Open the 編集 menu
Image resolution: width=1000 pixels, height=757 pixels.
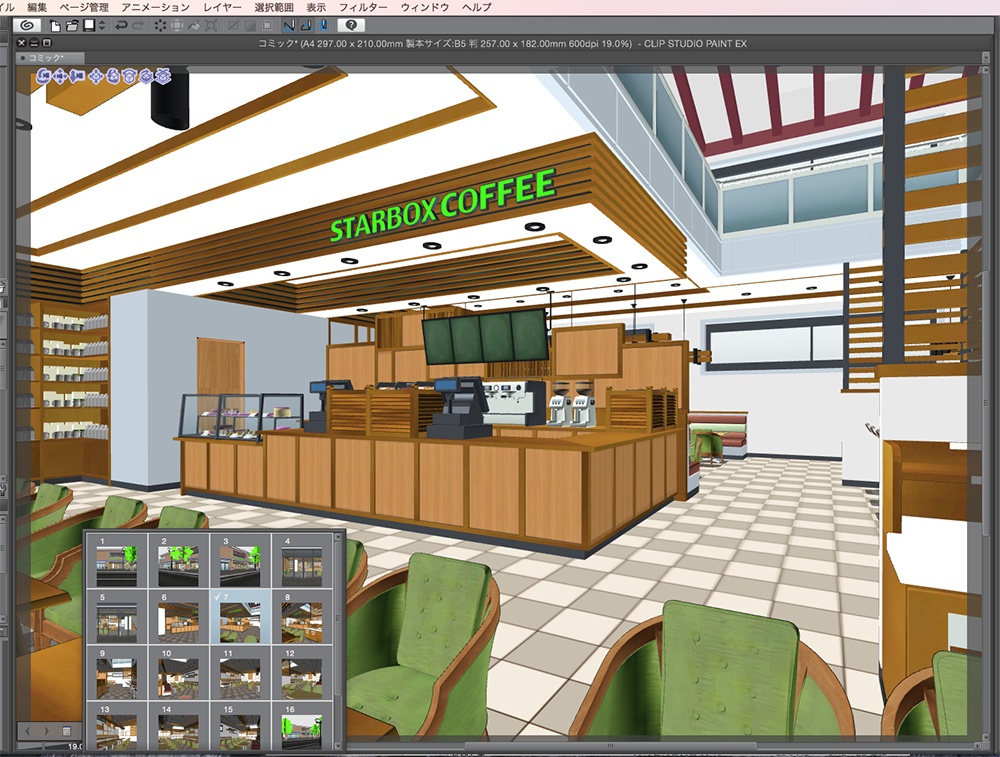coord(37,7)
